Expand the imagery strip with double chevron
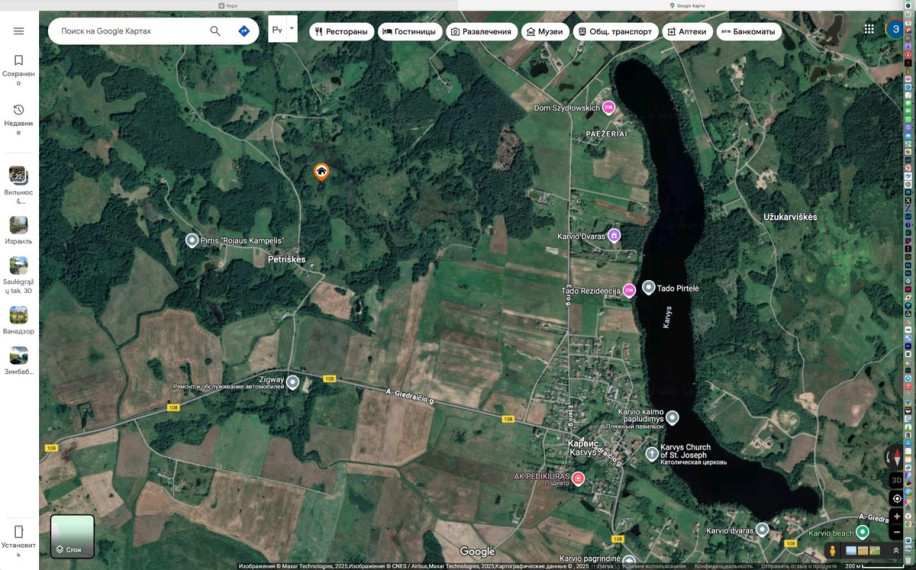Viewport: 916px width, 570px height. pyautogui.click(x=896, y=550)
